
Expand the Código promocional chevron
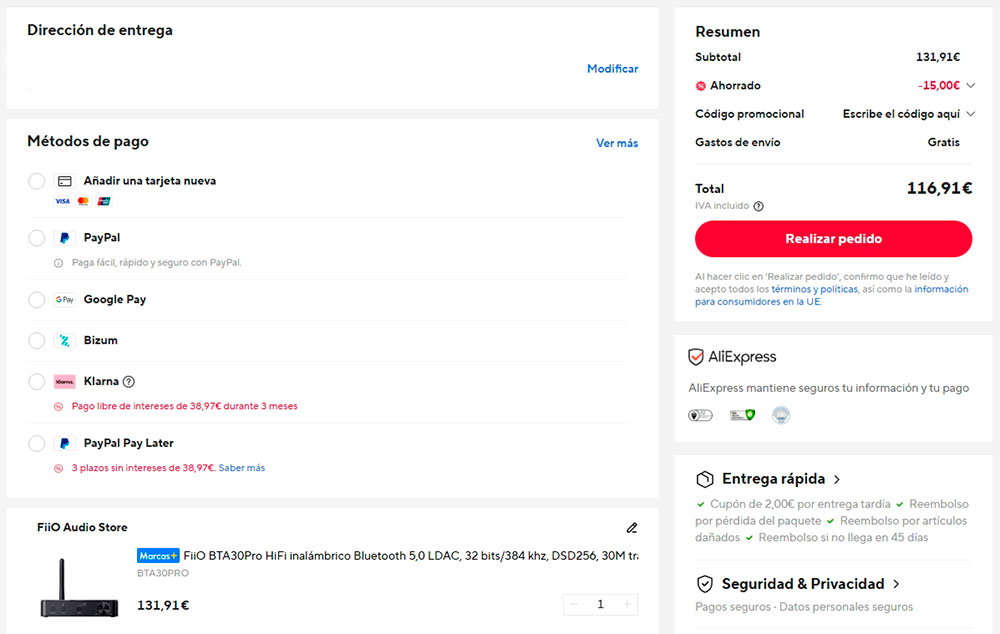coord(971,114)
